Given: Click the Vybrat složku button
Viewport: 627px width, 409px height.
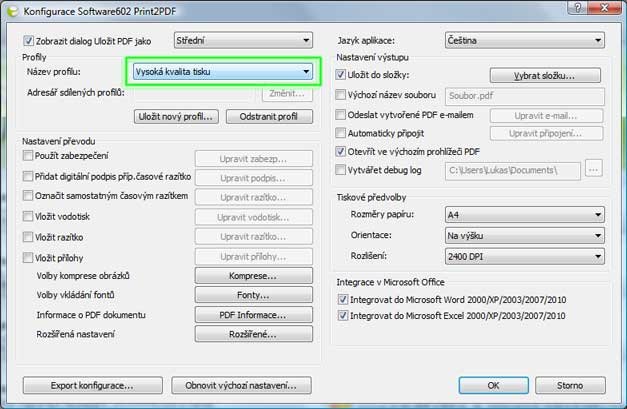Looking at the screenshot, I should 546,75.
